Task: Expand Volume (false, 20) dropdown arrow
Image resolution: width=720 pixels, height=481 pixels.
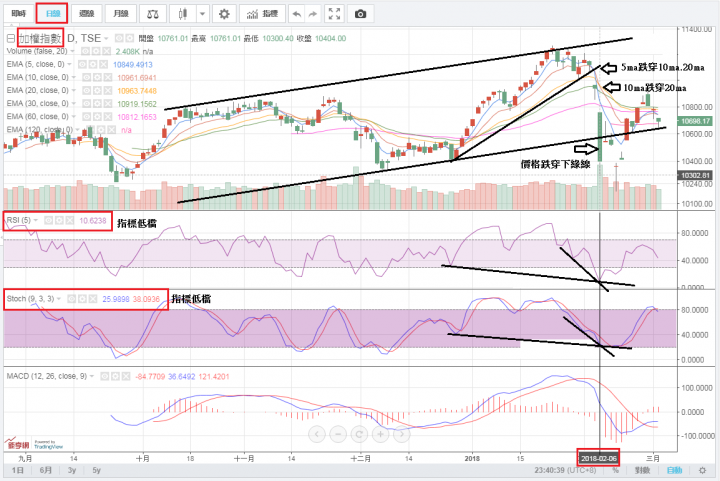Action: tap(72, 51)
